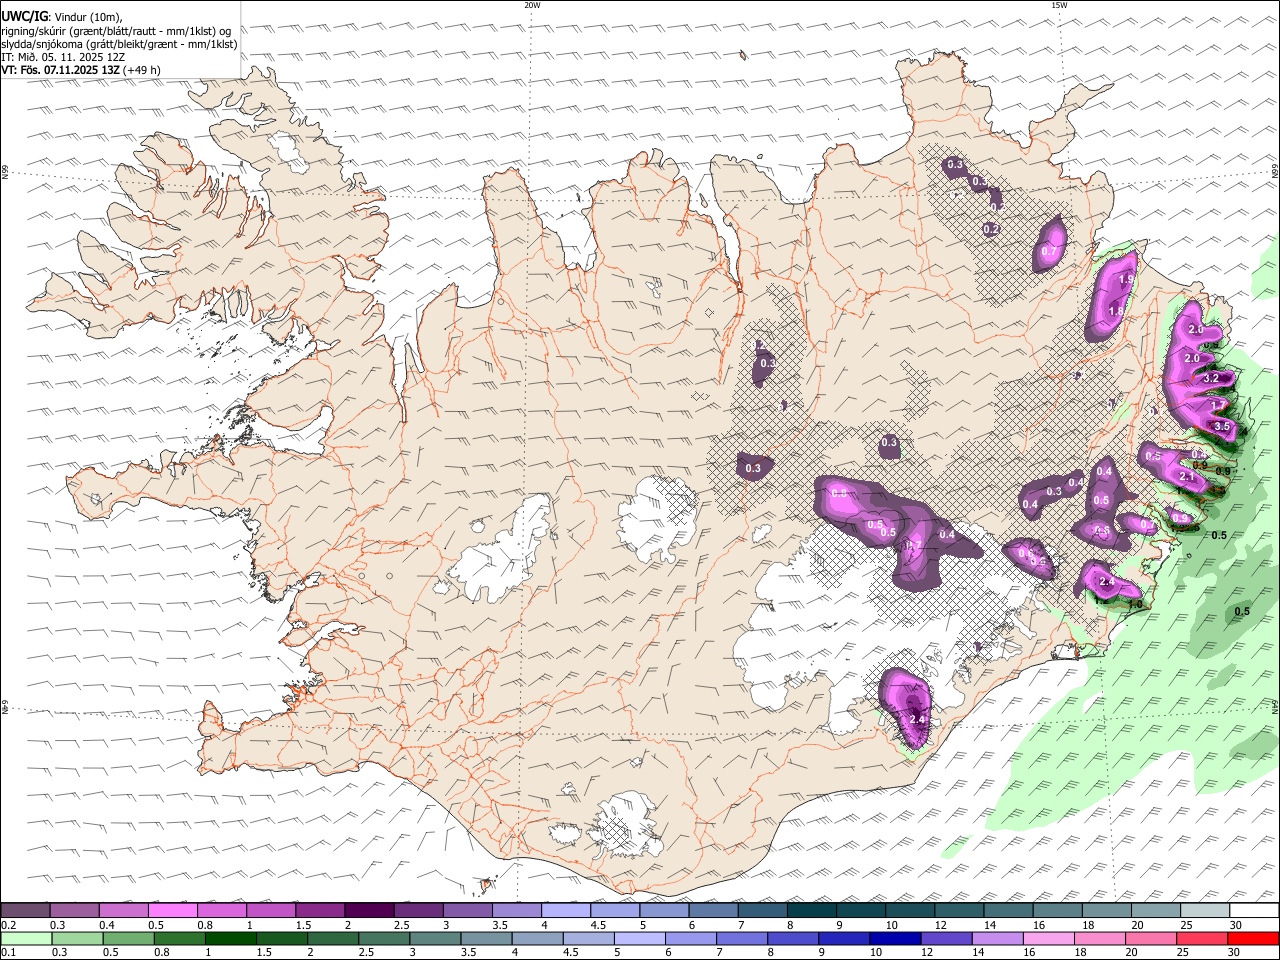Pick the light pink 16 rain legend swatch

1047,939
